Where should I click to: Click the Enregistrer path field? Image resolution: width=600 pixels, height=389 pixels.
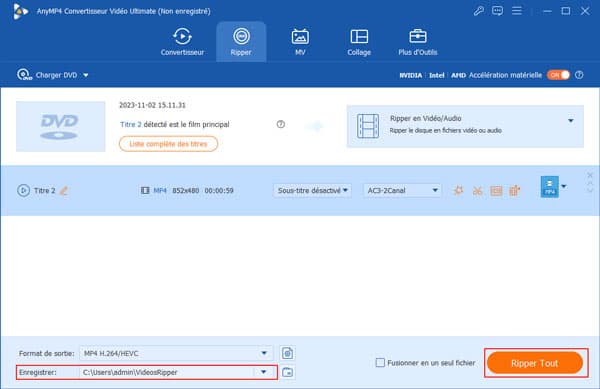click(166, 372)
